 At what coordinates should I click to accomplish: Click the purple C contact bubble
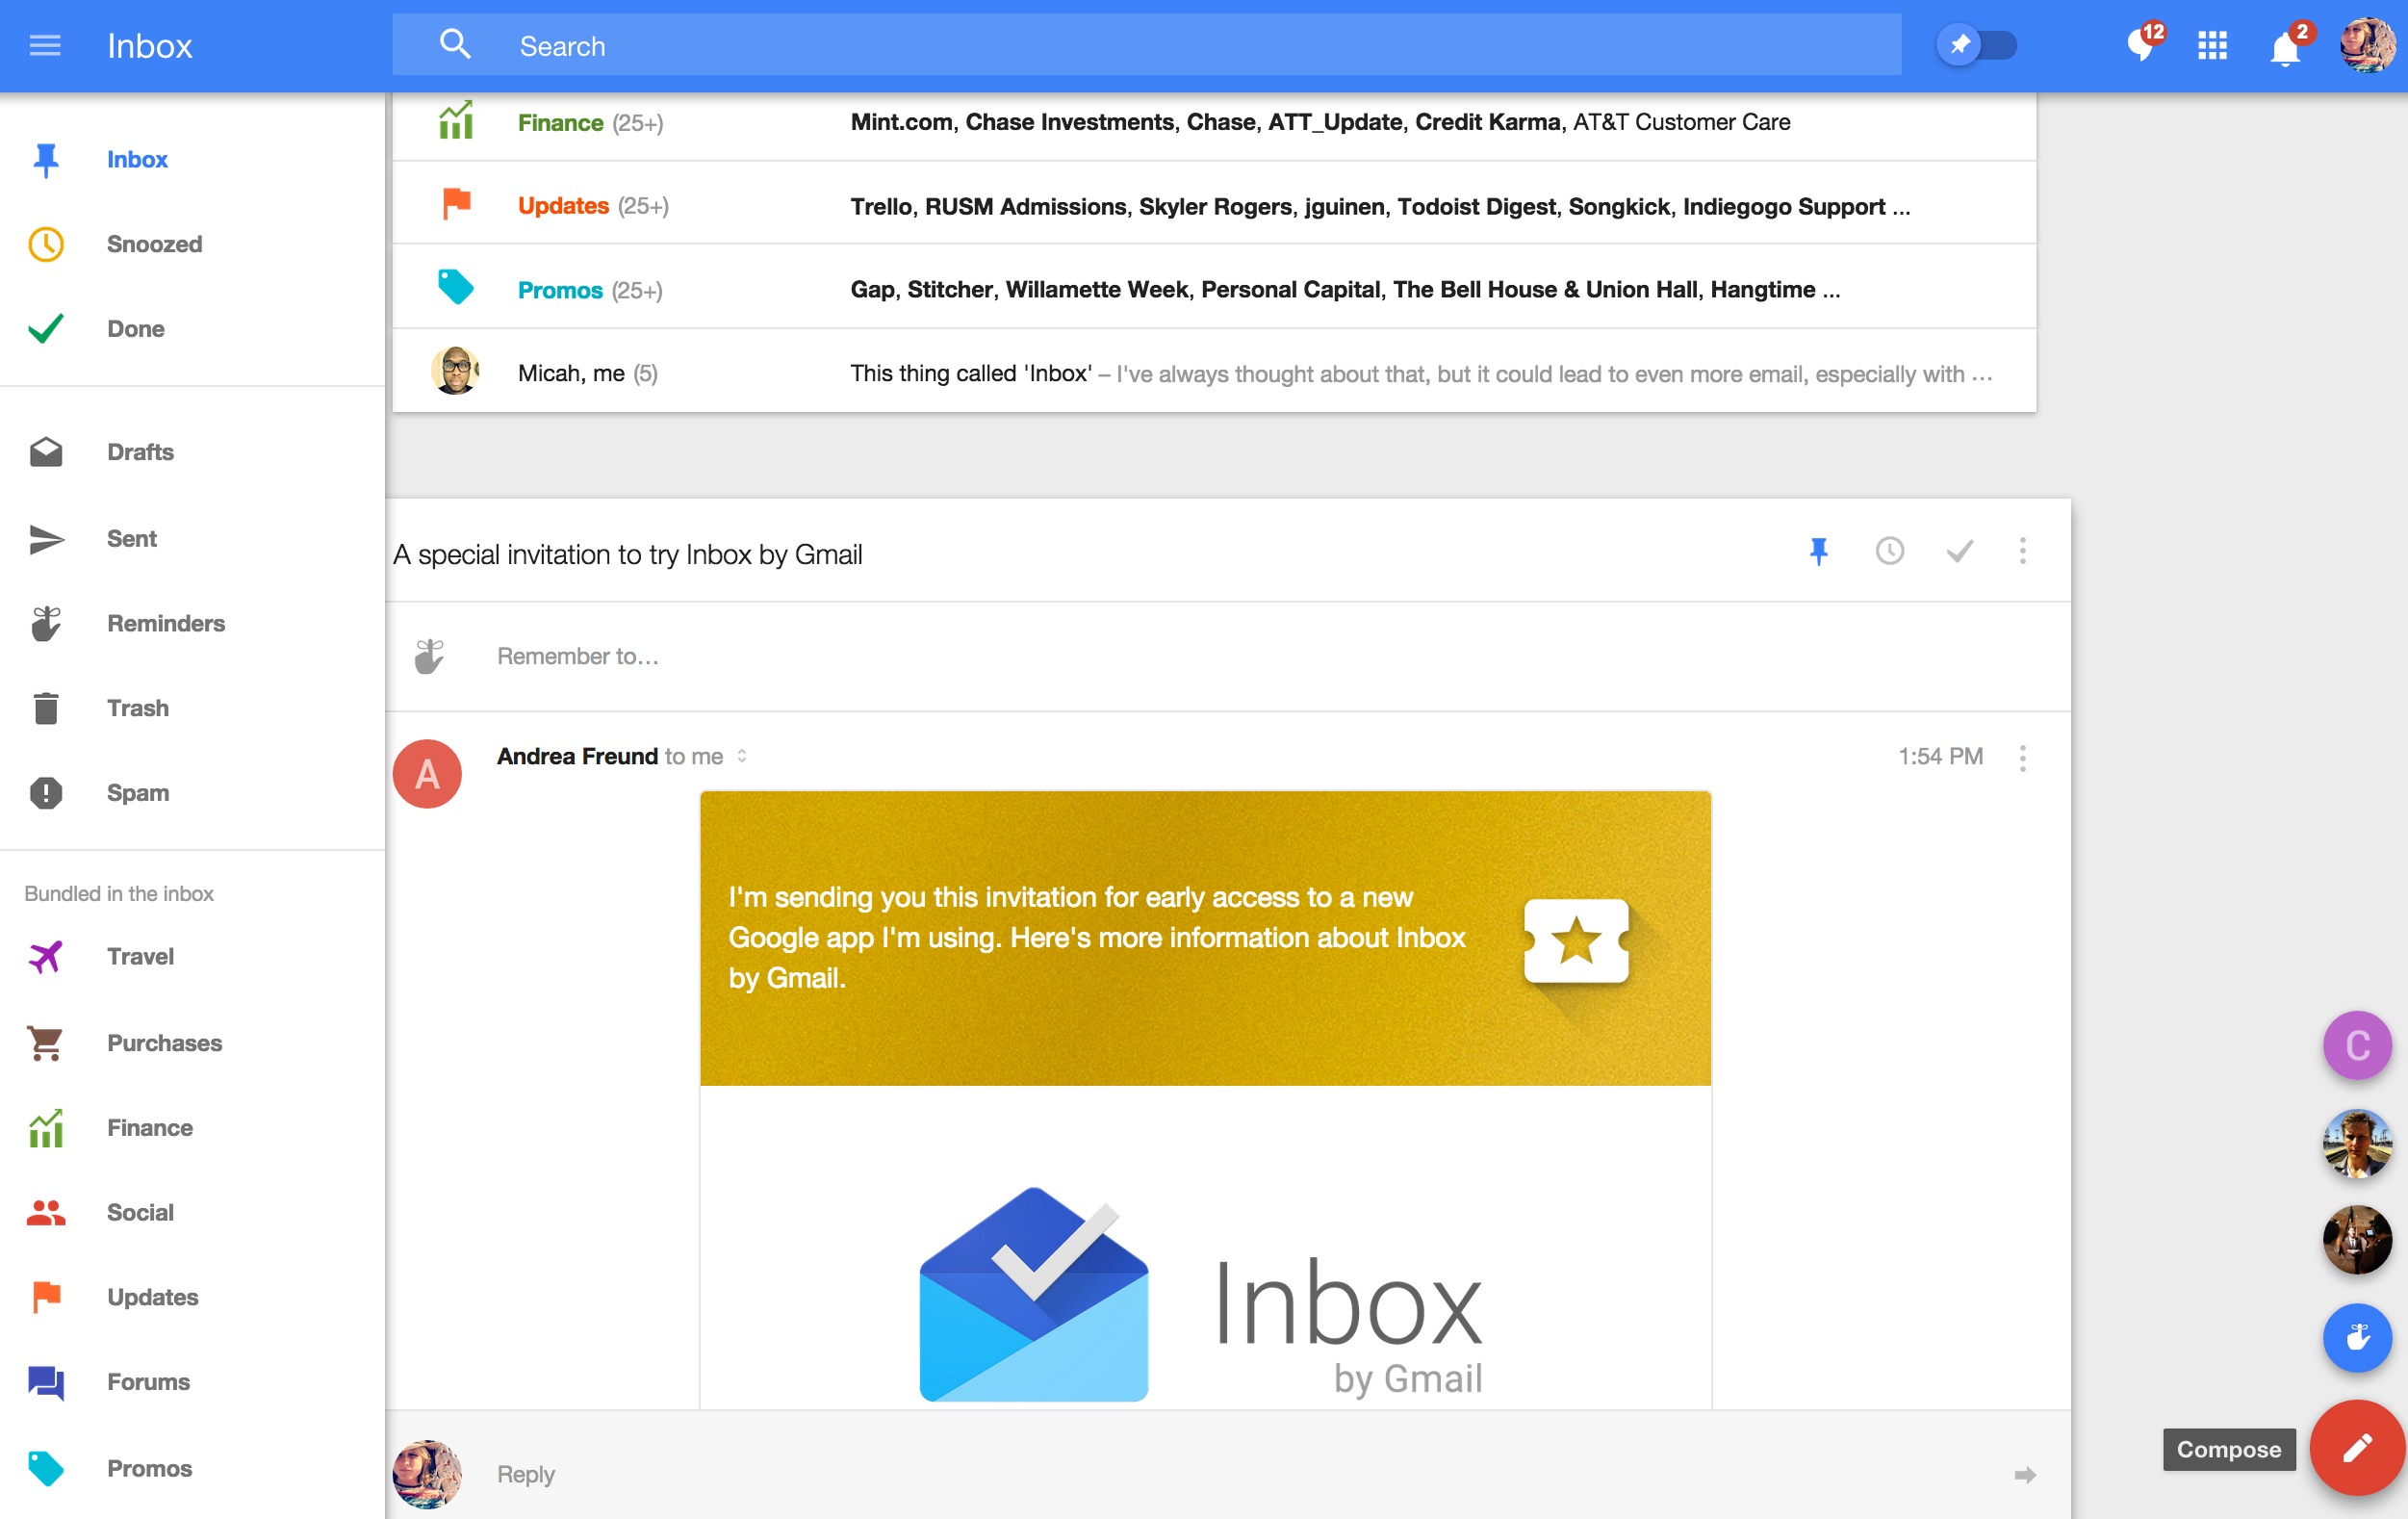pyautogui.click(x=2357, y=1045)
